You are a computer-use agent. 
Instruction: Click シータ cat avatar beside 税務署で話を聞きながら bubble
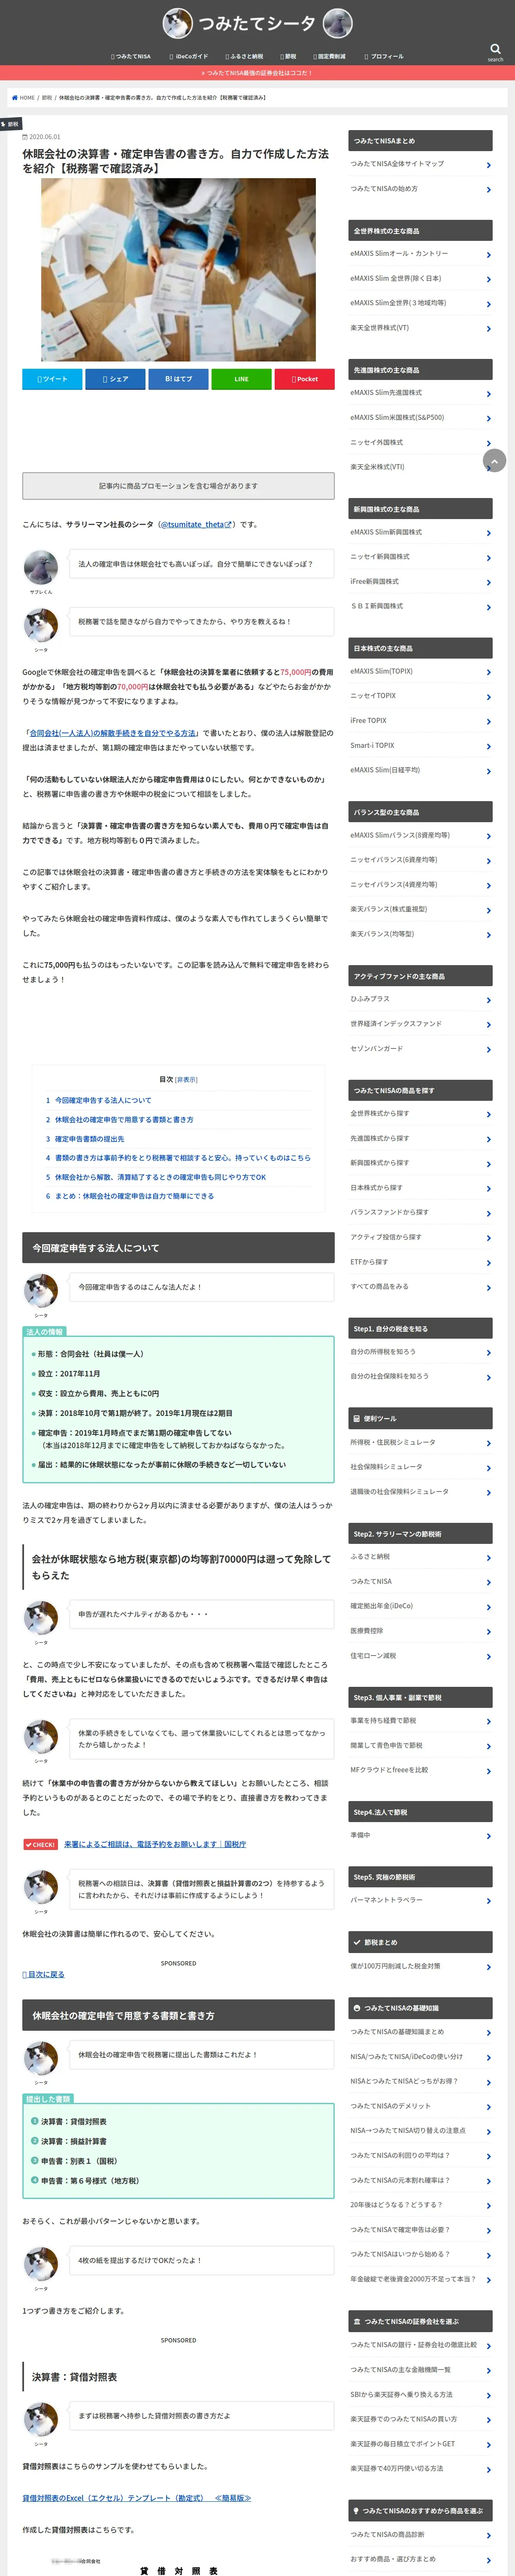coord(41,625)
